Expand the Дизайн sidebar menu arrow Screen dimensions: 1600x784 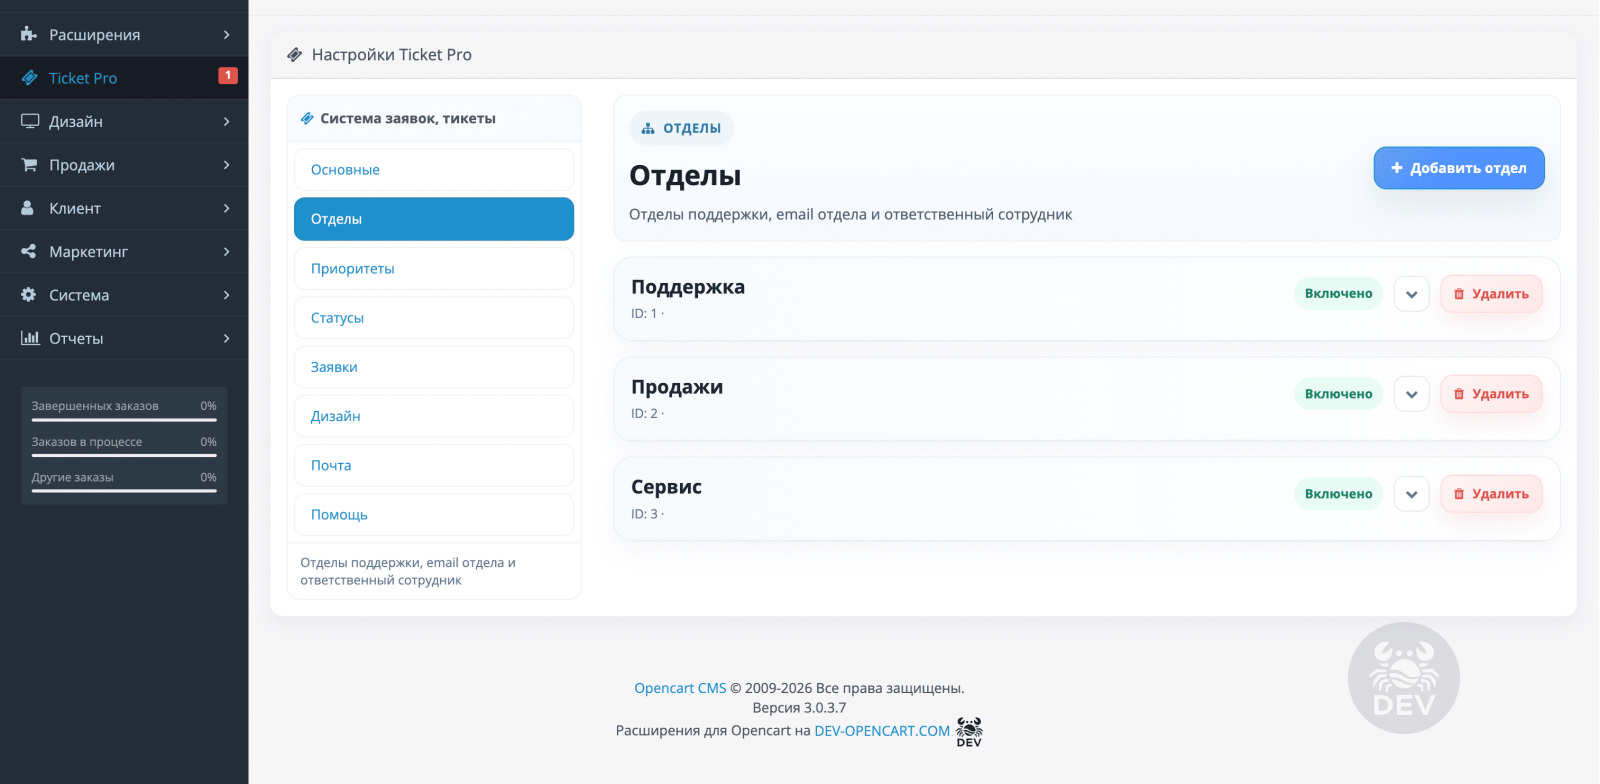point(227,122)
